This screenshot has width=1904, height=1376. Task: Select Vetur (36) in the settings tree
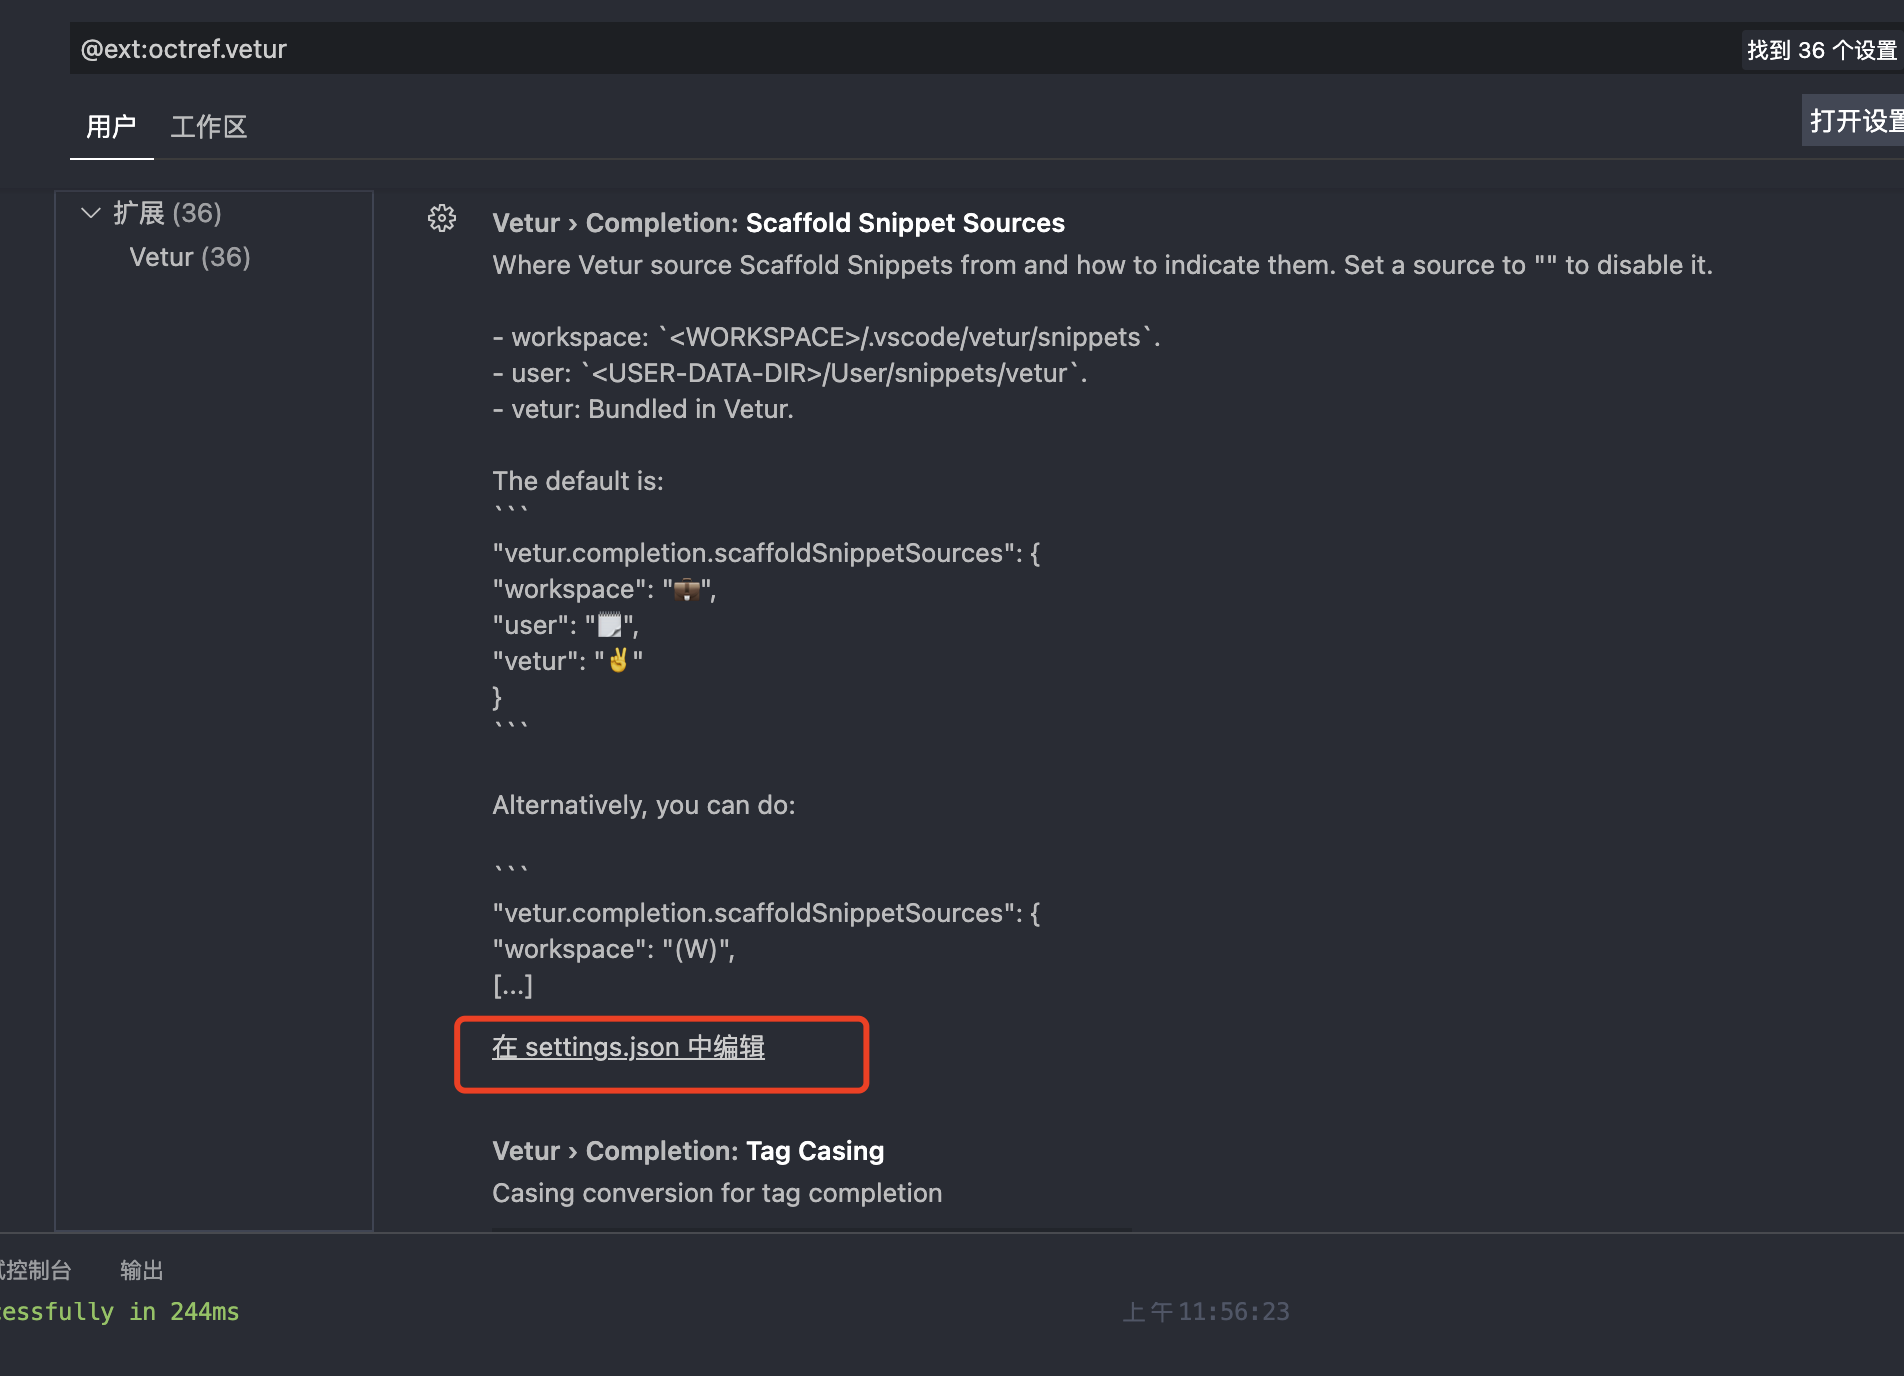click(190, 257)
